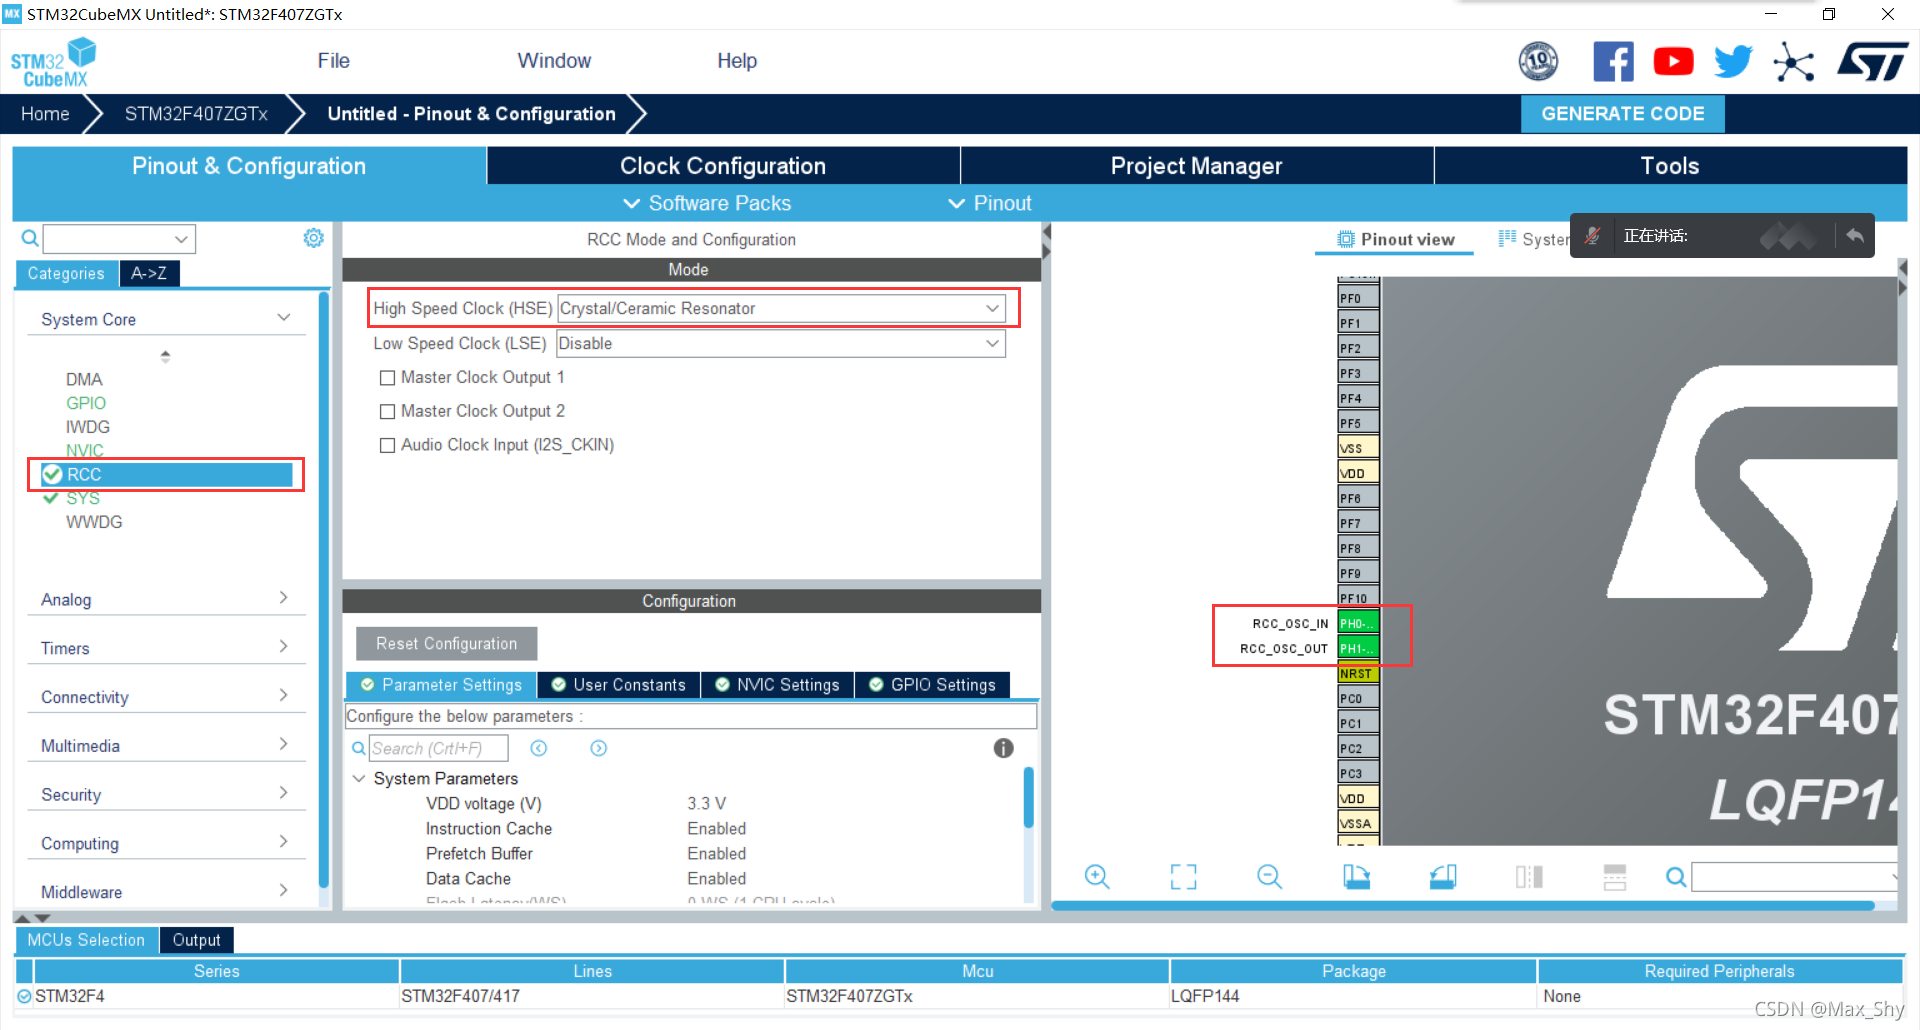Go to previous parameter search result

539,748
